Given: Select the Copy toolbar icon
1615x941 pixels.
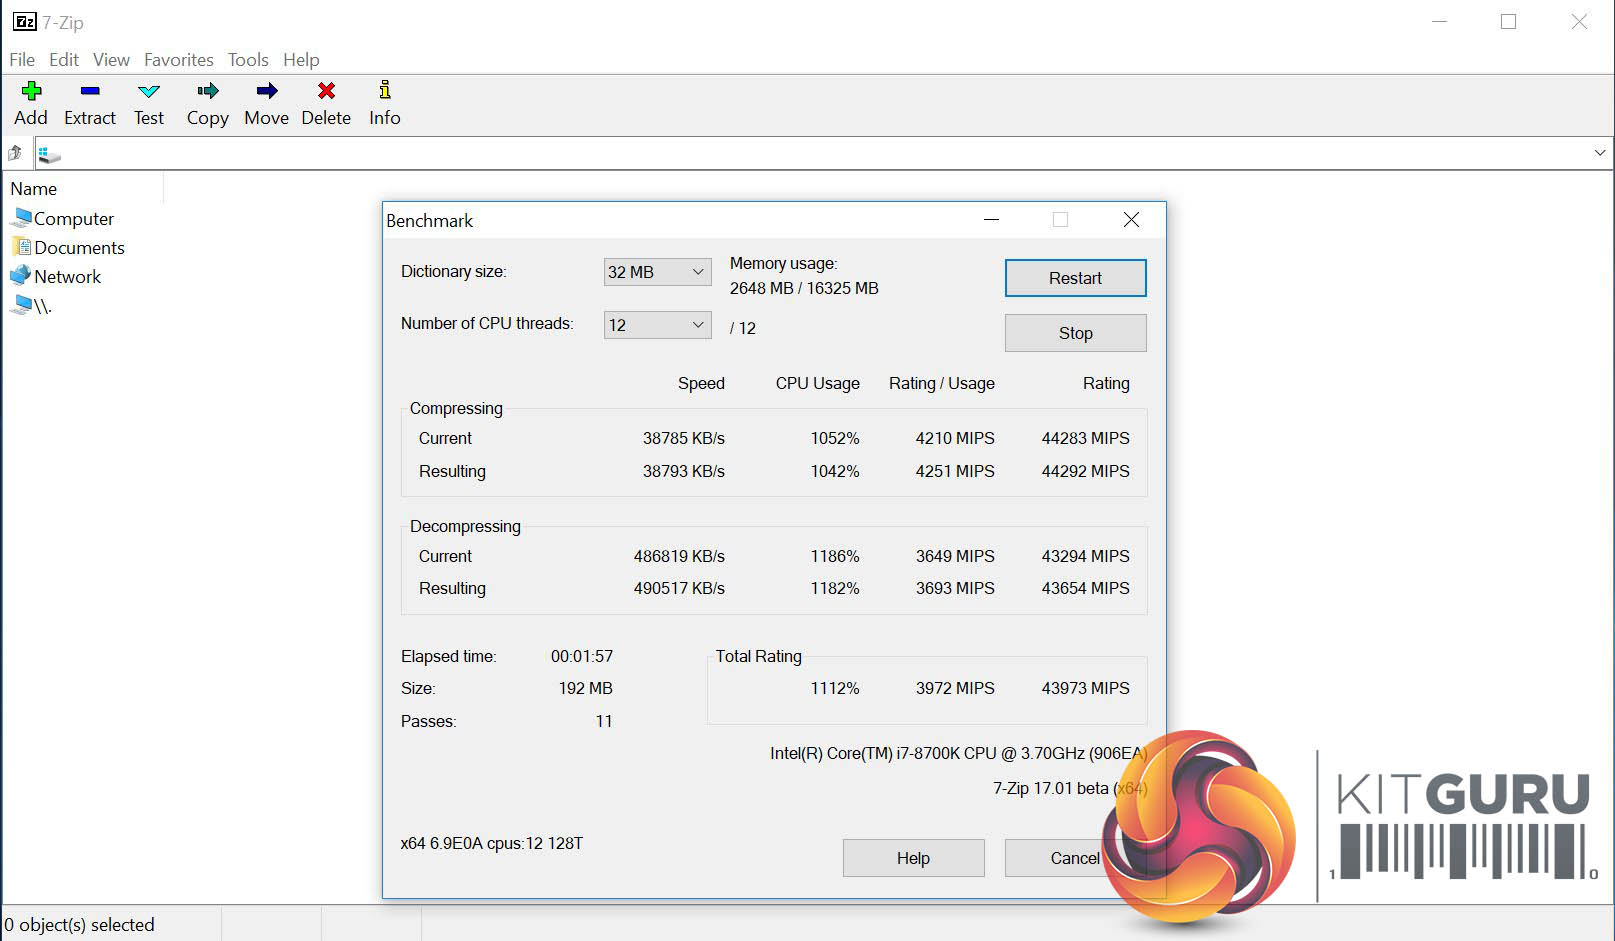Looking at the screenshot, I should click(207, 91).
